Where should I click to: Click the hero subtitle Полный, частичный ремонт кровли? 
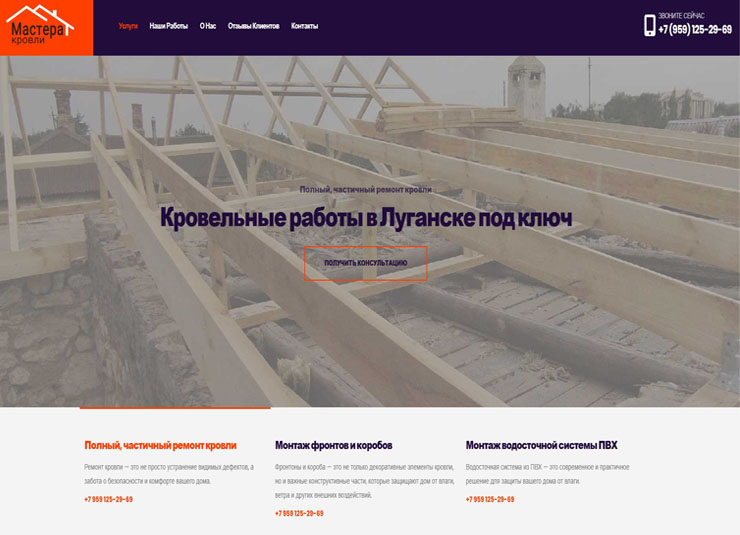click(x=366, y=190)
